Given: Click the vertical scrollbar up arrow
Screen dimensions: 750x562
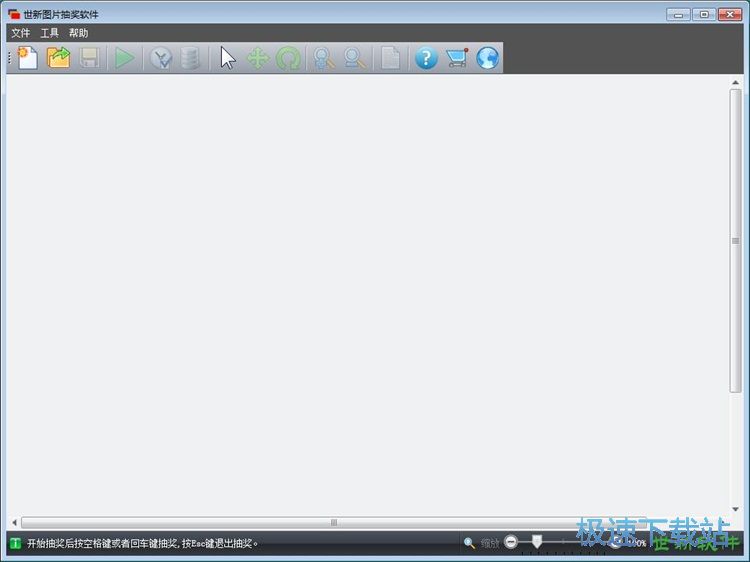Looking at the screenshot, I should click(735, 83).
